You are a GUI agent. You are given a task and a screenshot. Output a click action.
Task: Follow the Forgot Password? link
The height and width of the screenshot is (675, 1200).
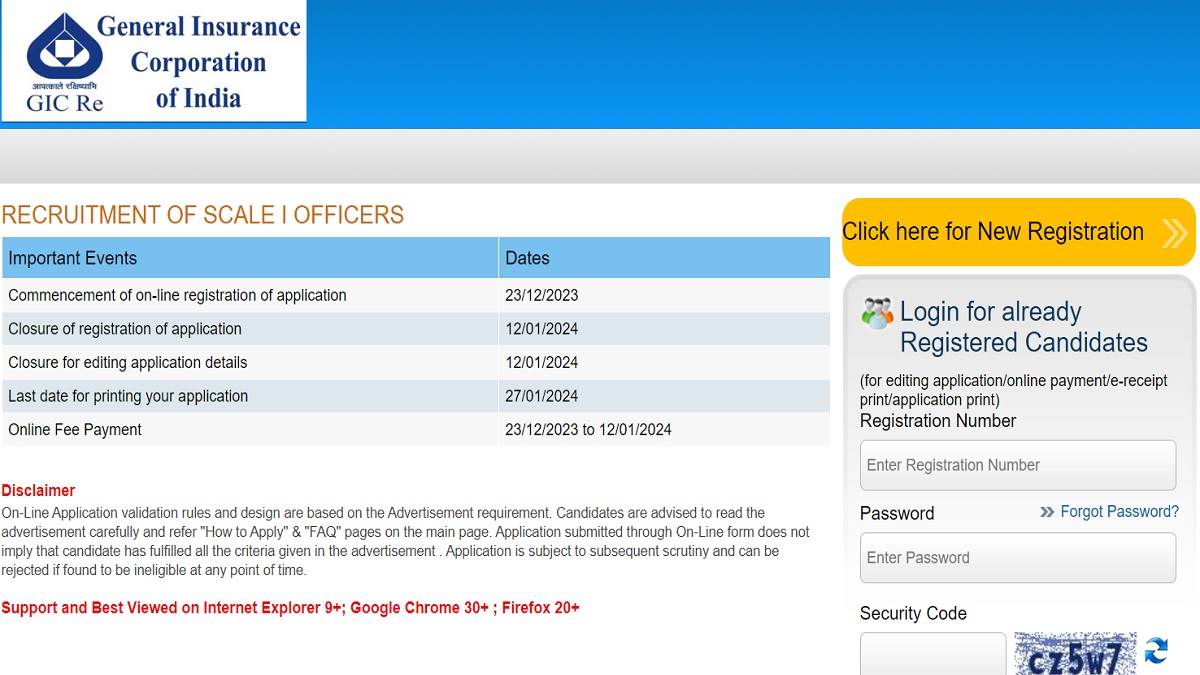point(1119,512)
